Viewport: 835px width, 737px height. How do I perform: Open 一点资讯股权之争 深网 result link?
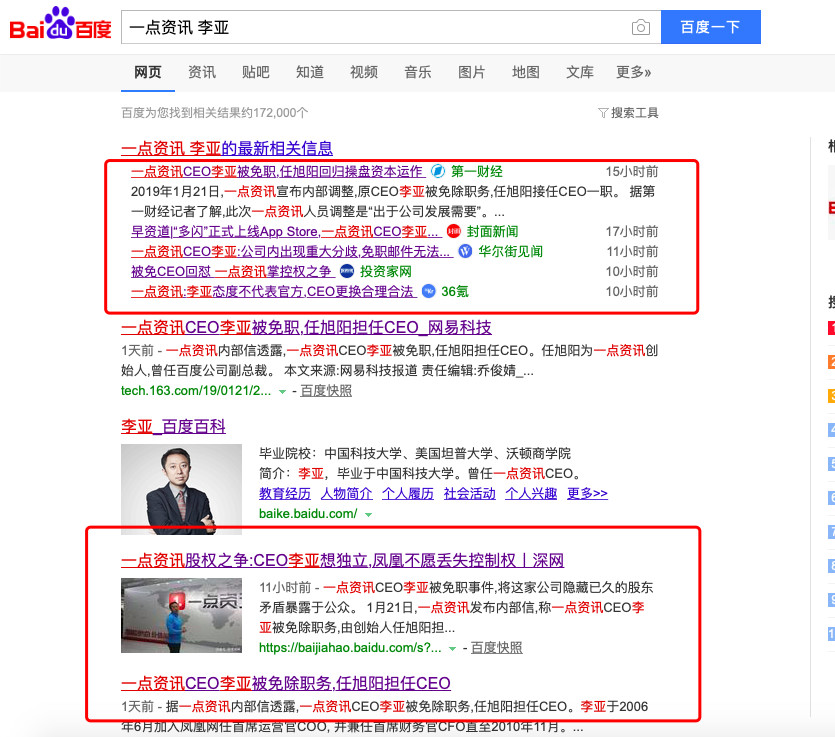[342, 560]
